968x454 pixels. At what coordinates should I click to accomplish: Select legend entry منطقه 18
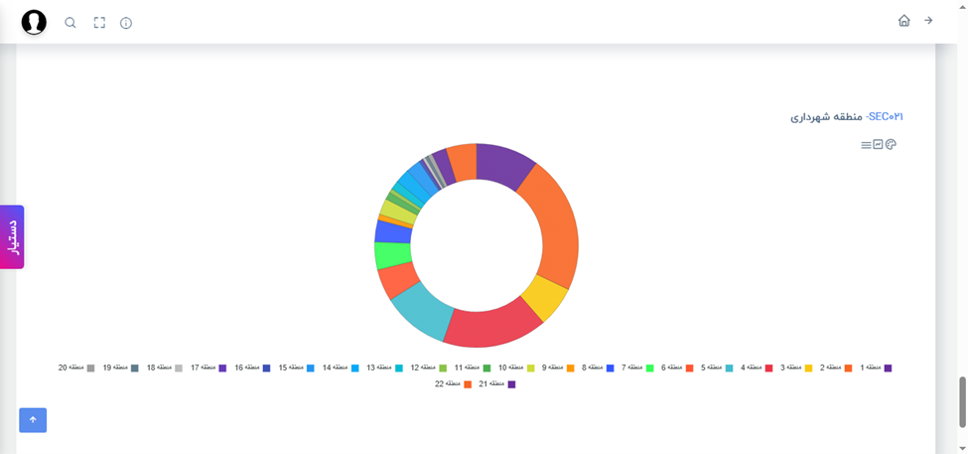click(165, 368)
